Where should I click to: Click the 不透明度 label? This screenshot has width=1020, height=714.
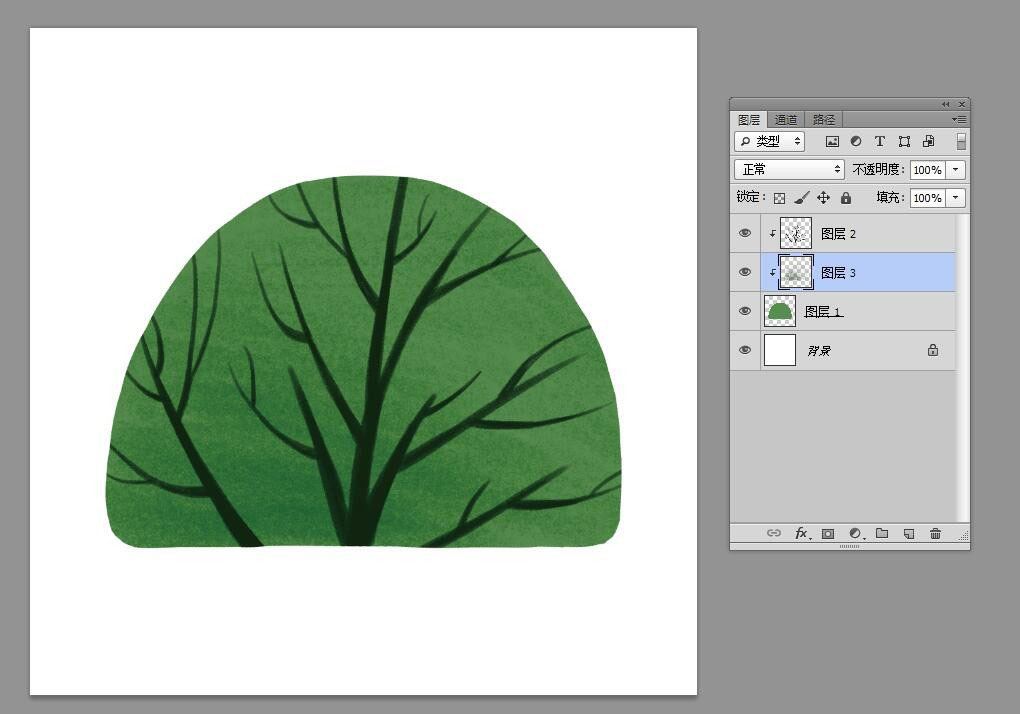(x=879, y=170)
